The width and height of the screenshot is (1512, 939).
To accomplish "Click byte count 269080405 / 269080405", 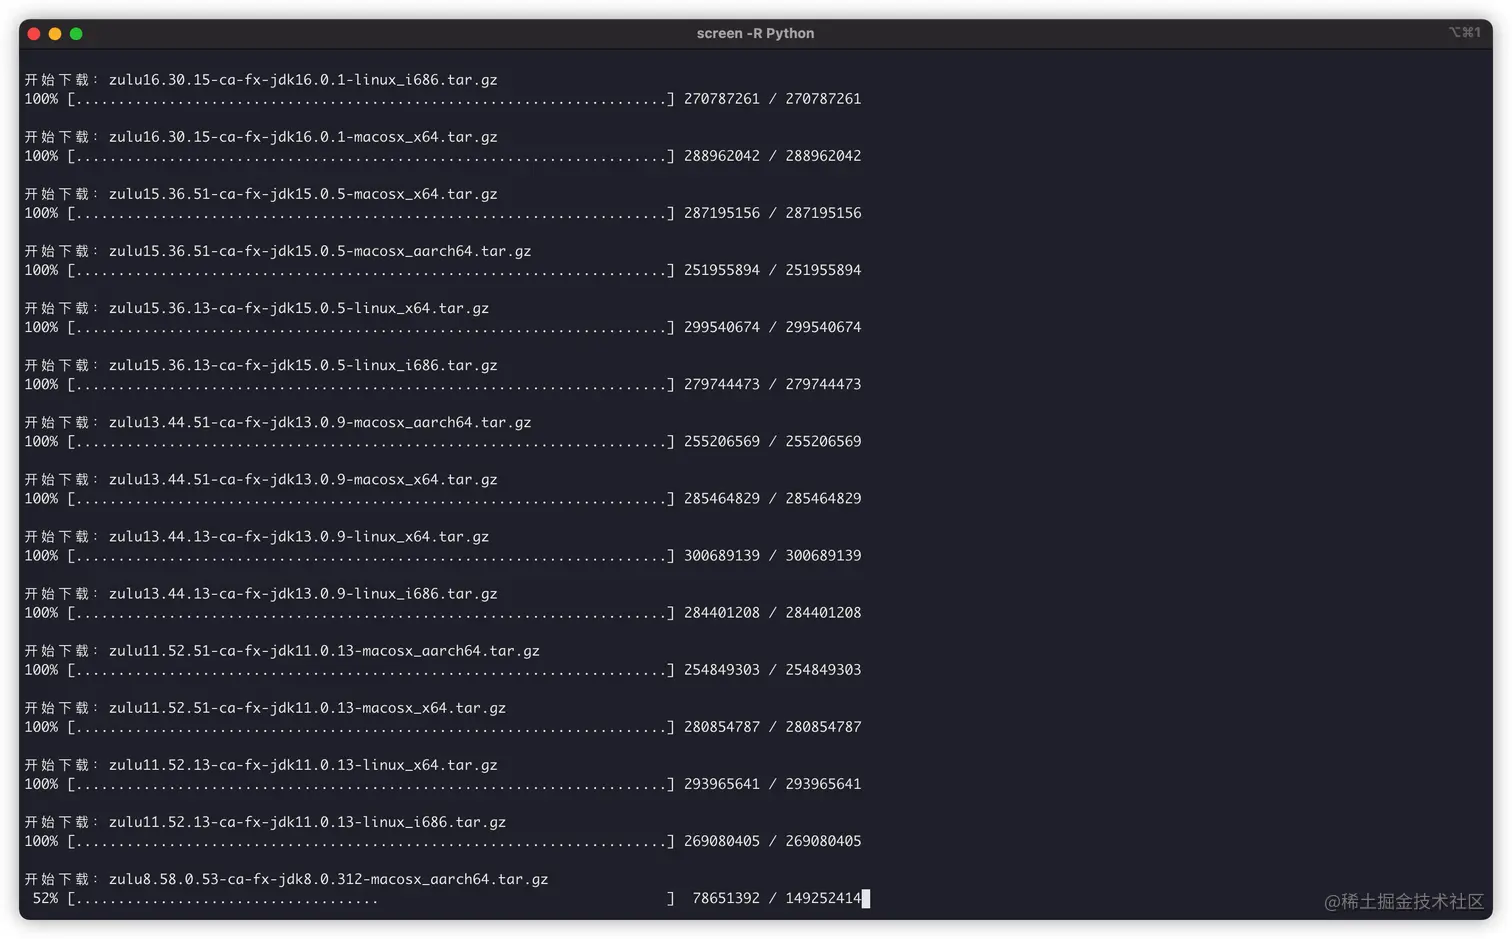I will coord(772,841).
